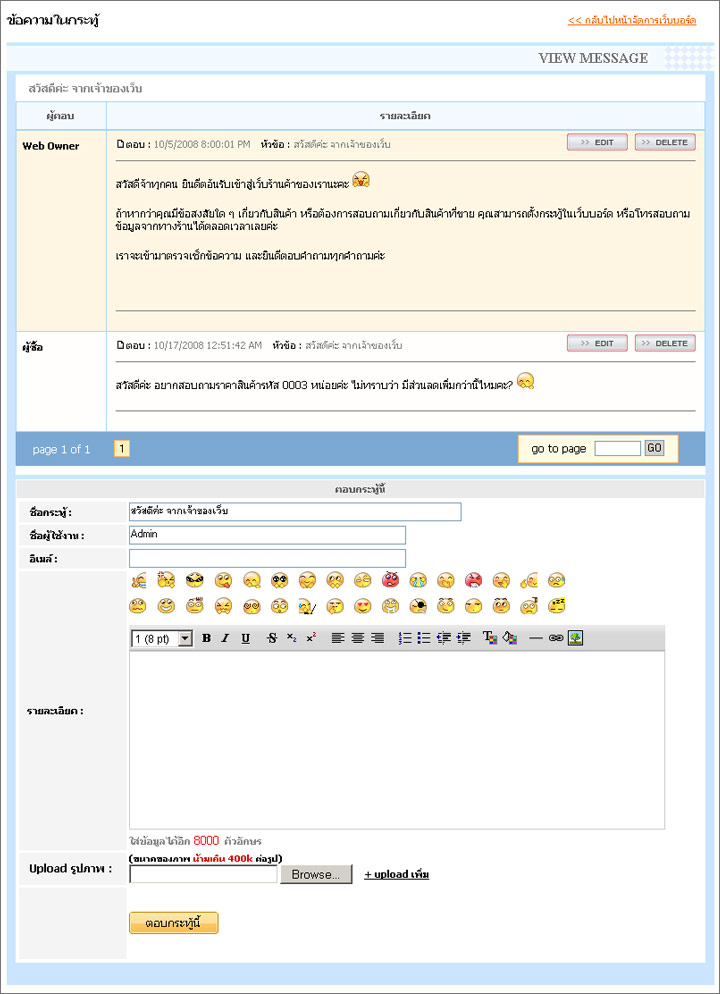This screenshot has width=720, height=994.
Task: Apply superscript formatting
Action: coord(311,638)
